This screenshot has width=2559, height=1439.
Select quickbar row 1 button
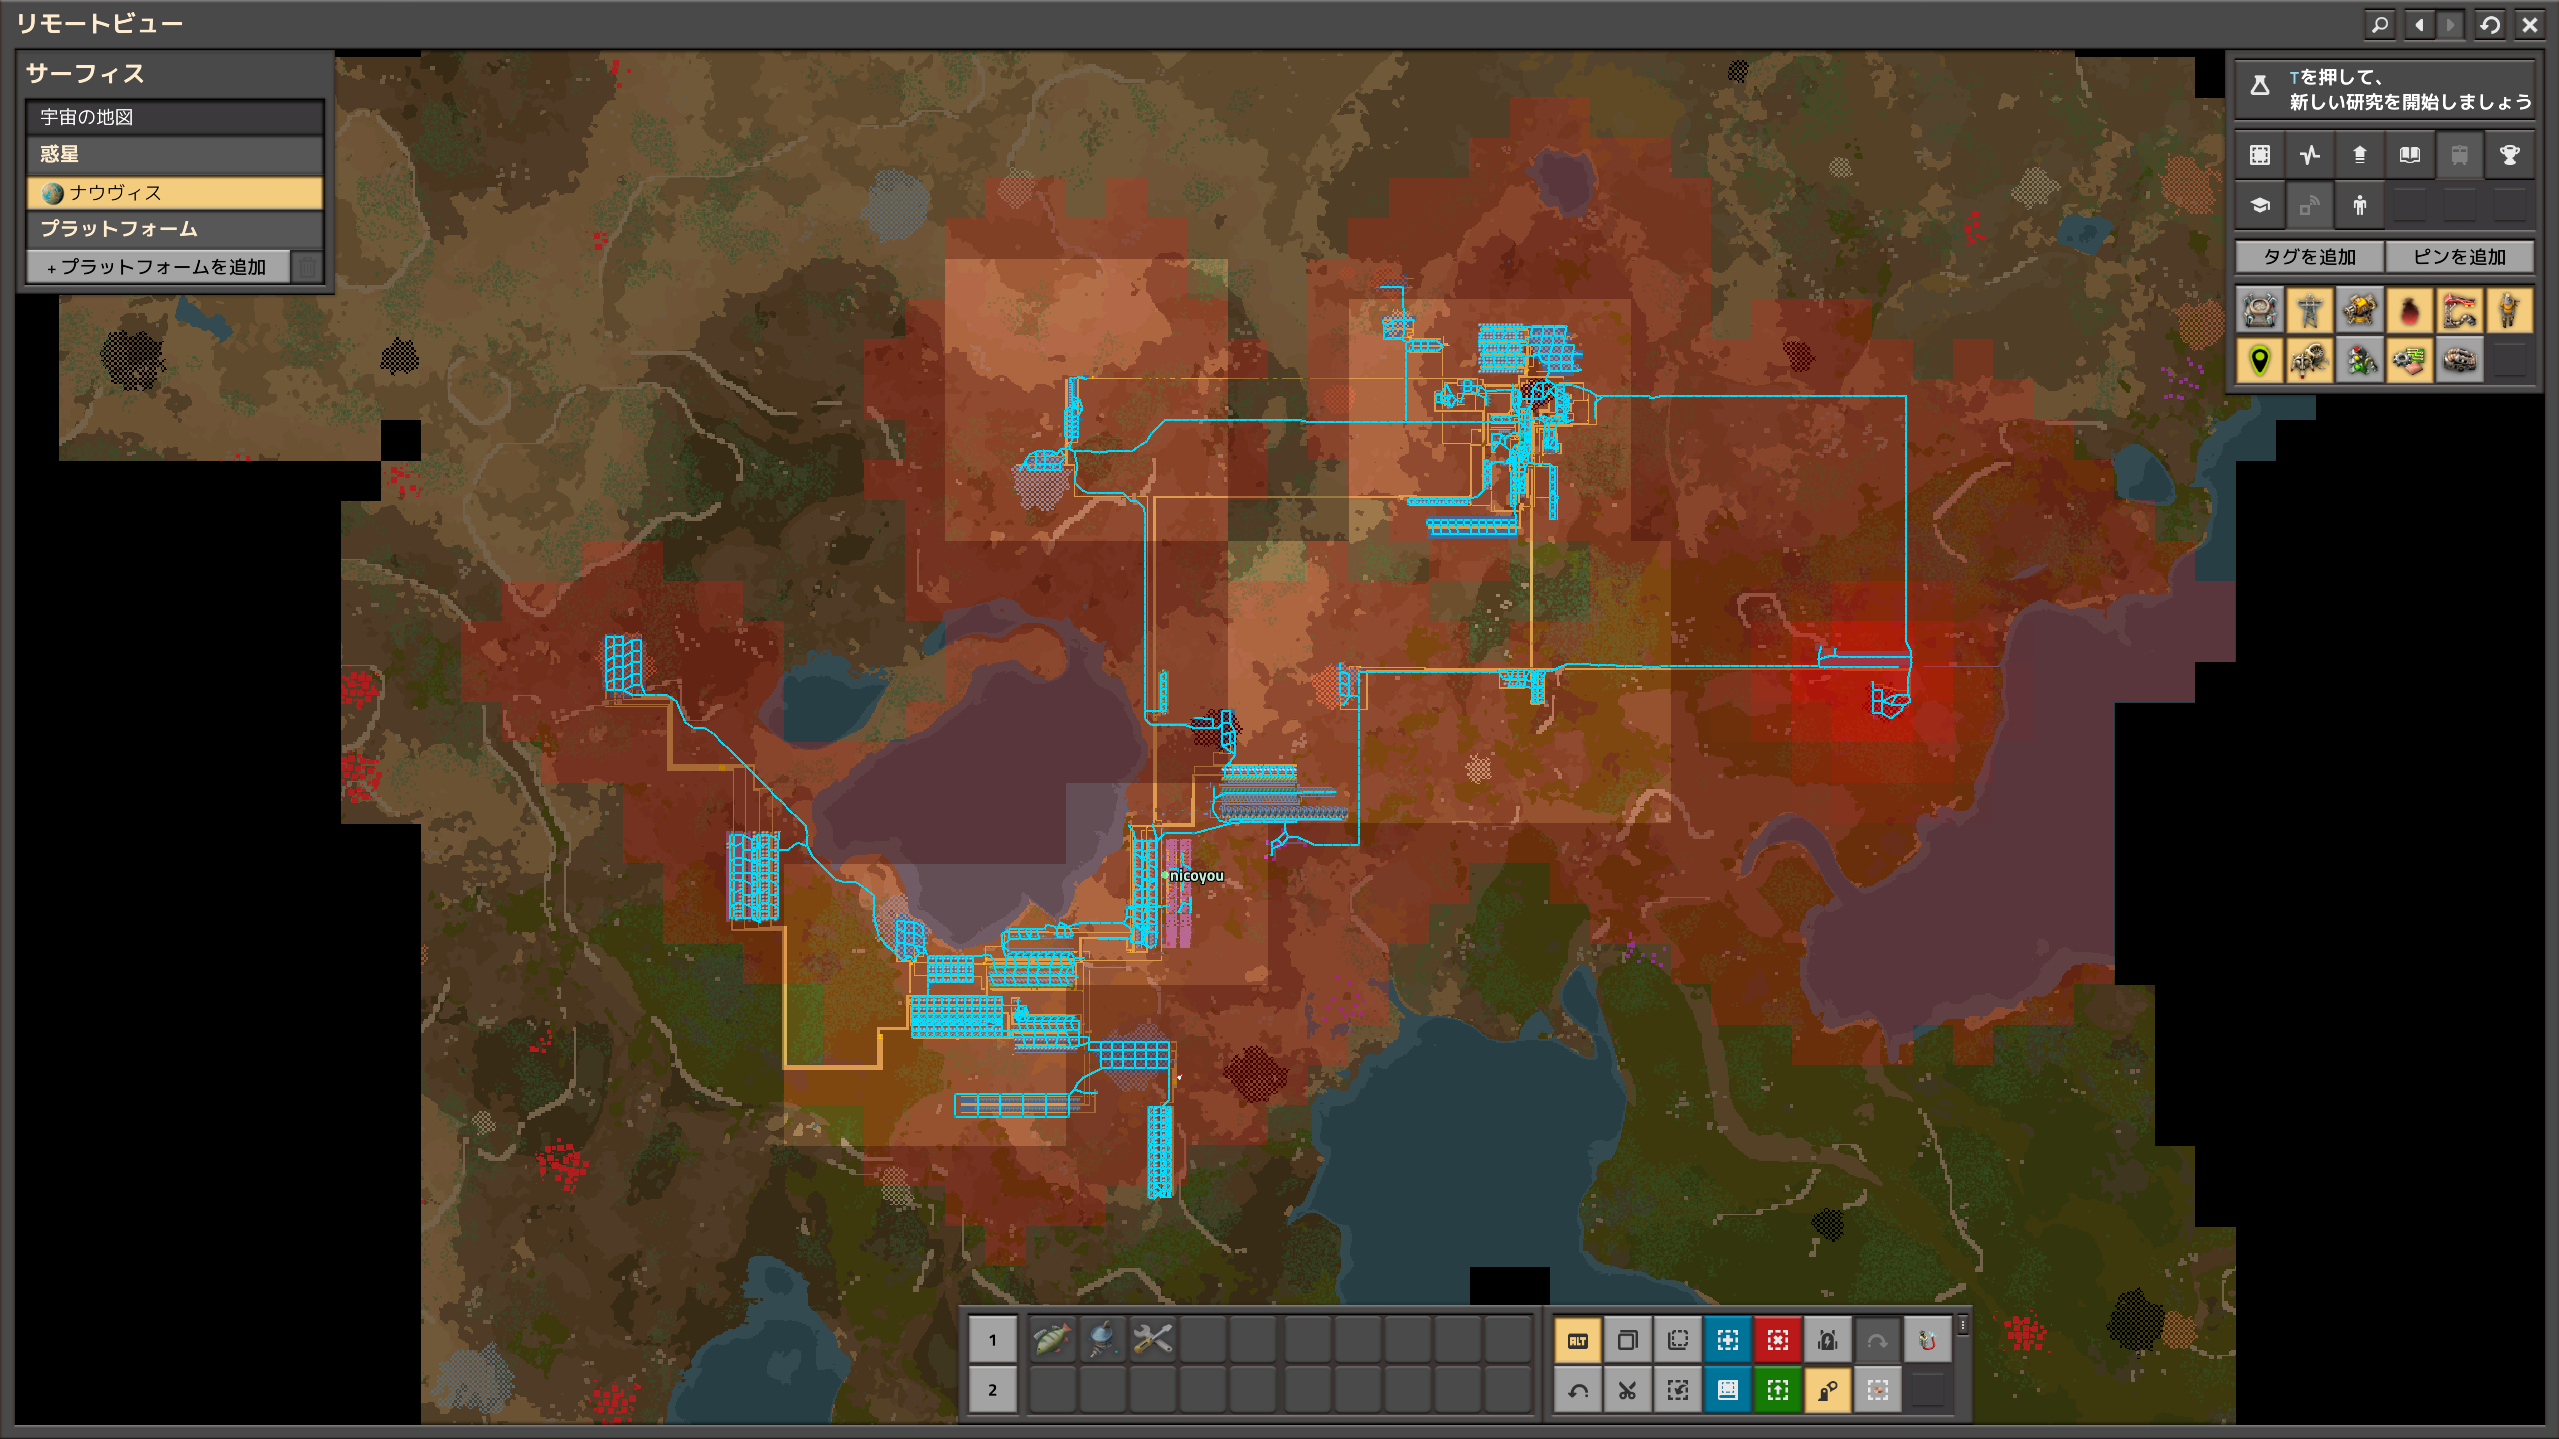point(993,1340)
